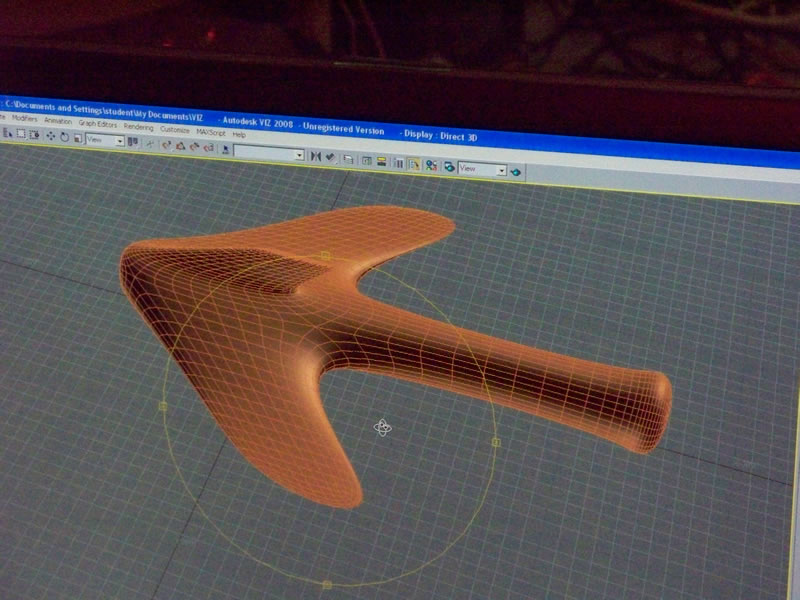
Task: Click the Autodesk VIZ 2008 title bar text
Action: pos(258,122)
